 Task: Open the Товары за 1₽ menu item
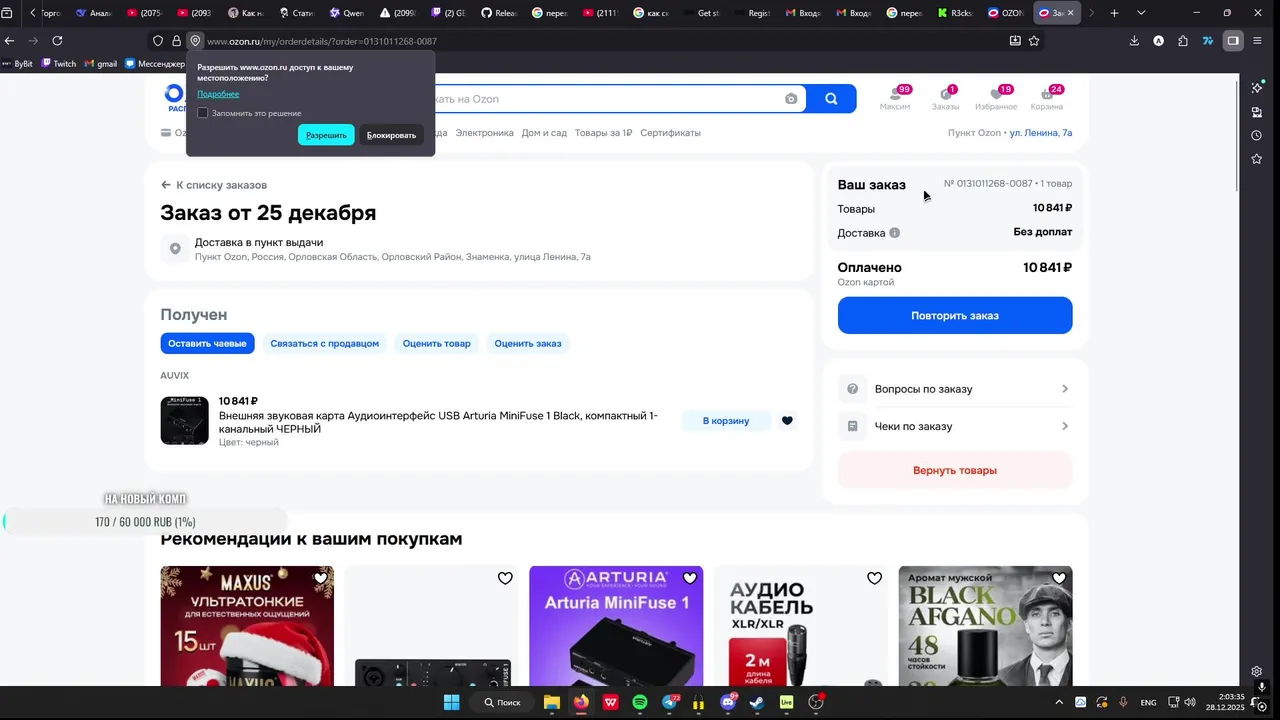click(x=603, y=133)
